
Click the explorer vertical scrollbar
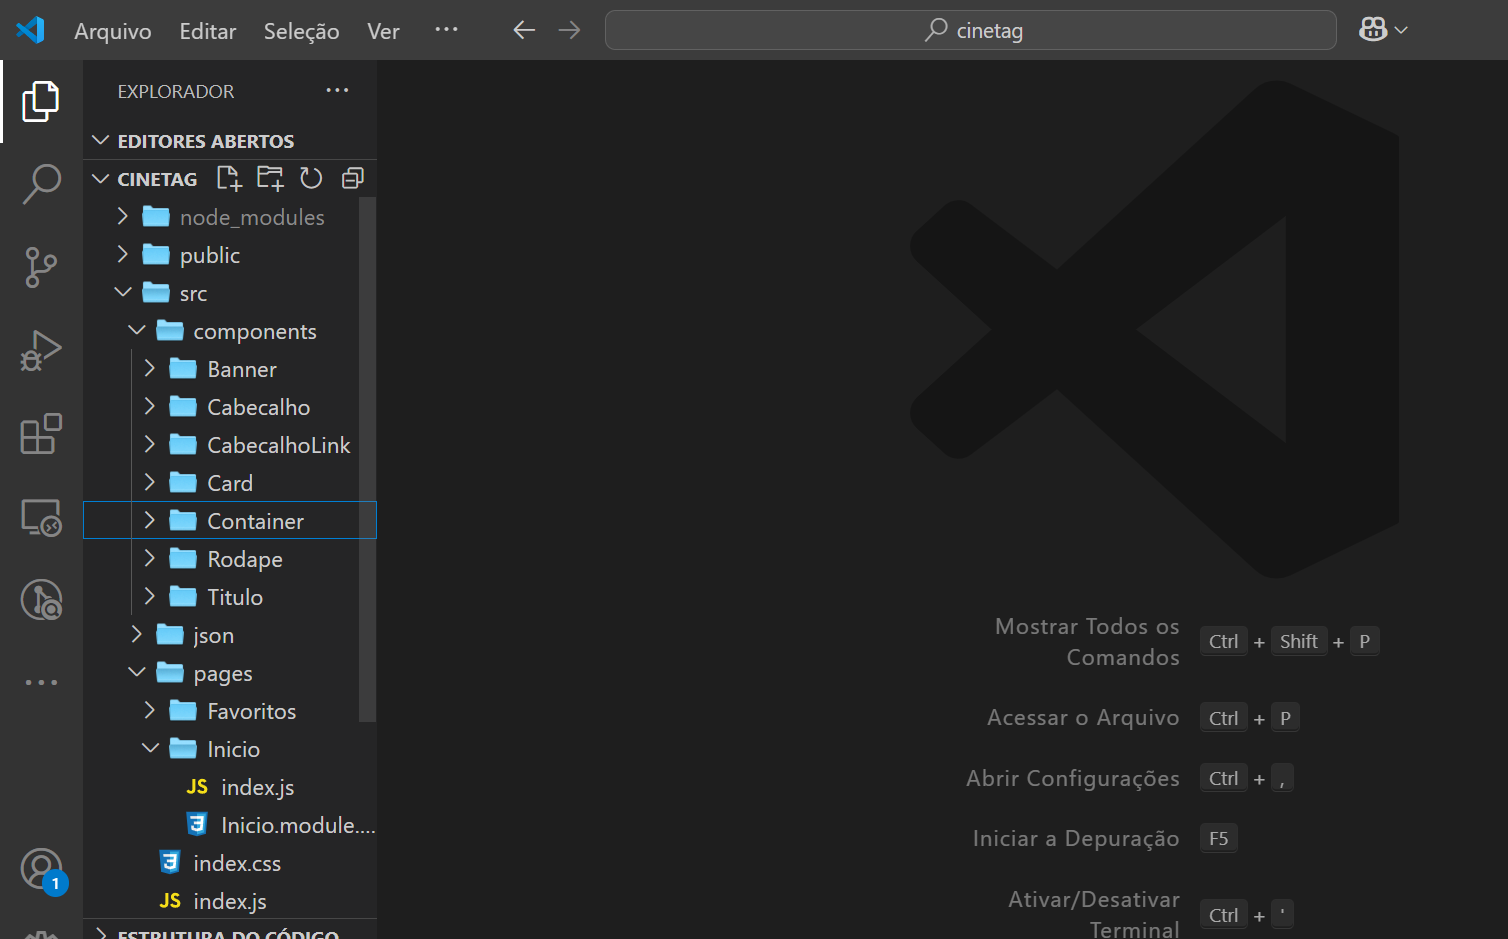368,459
